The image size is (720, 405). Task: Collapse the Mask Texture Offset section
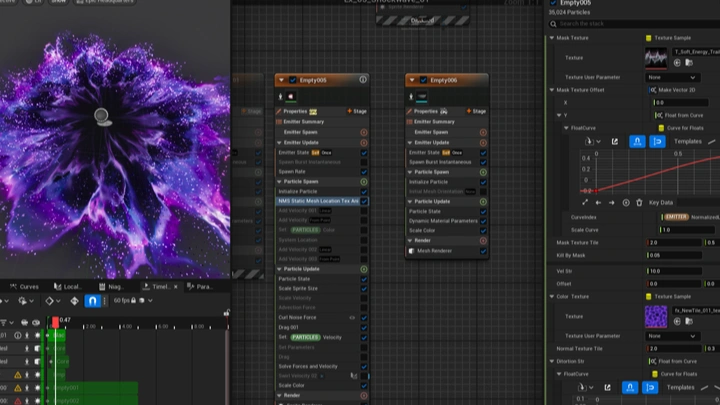[550, 90]
